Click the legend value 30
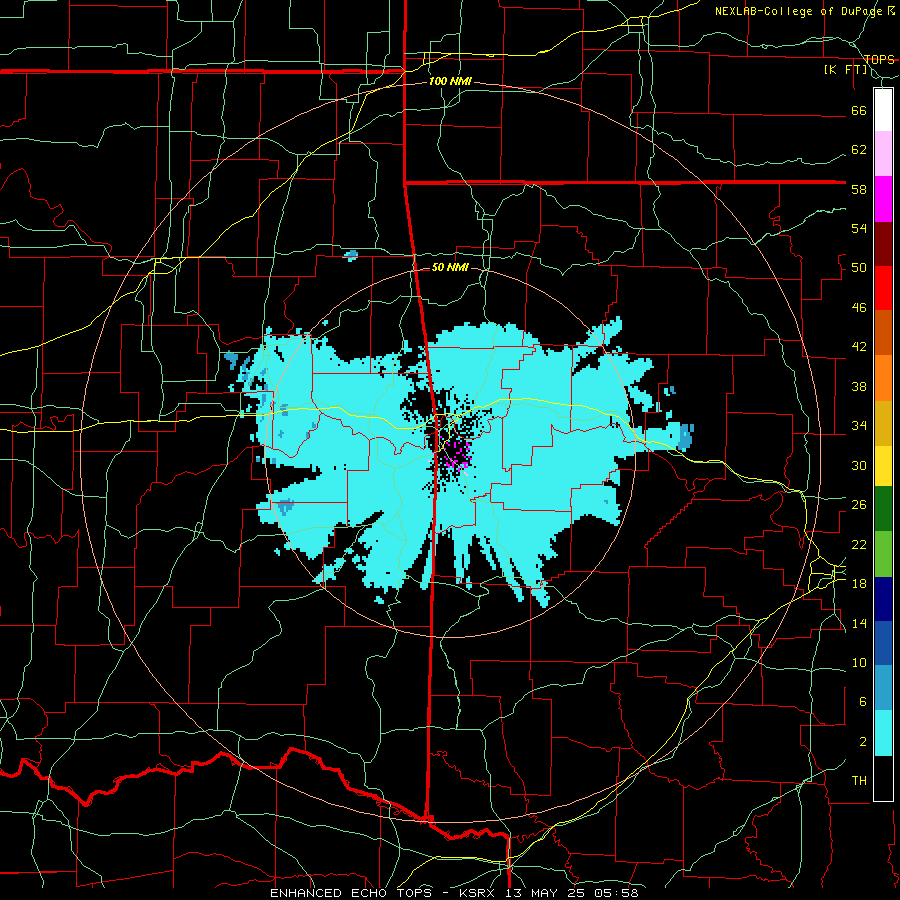900x900 pixels. [x=859, y=465]
